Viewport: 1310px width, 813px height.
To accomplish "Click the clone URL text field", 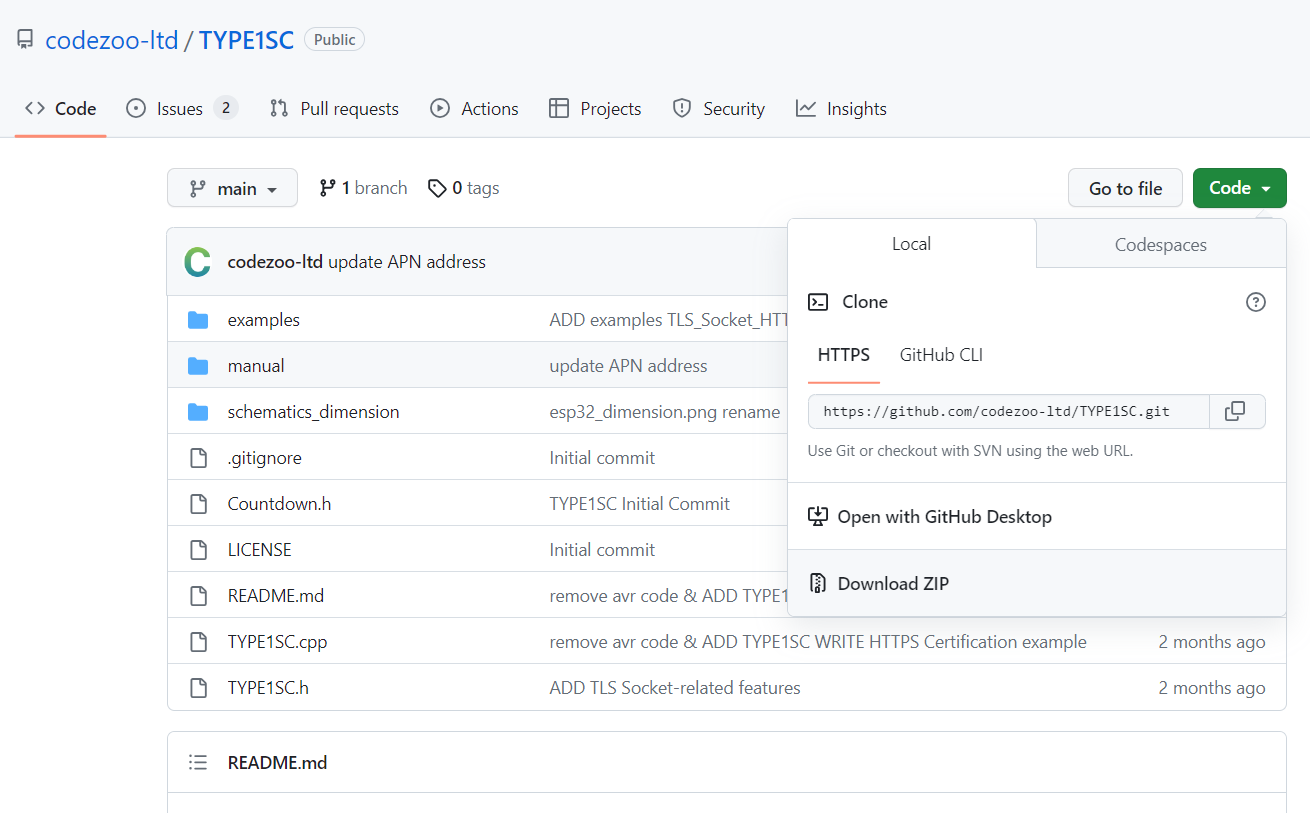I will pos(1008,411).
